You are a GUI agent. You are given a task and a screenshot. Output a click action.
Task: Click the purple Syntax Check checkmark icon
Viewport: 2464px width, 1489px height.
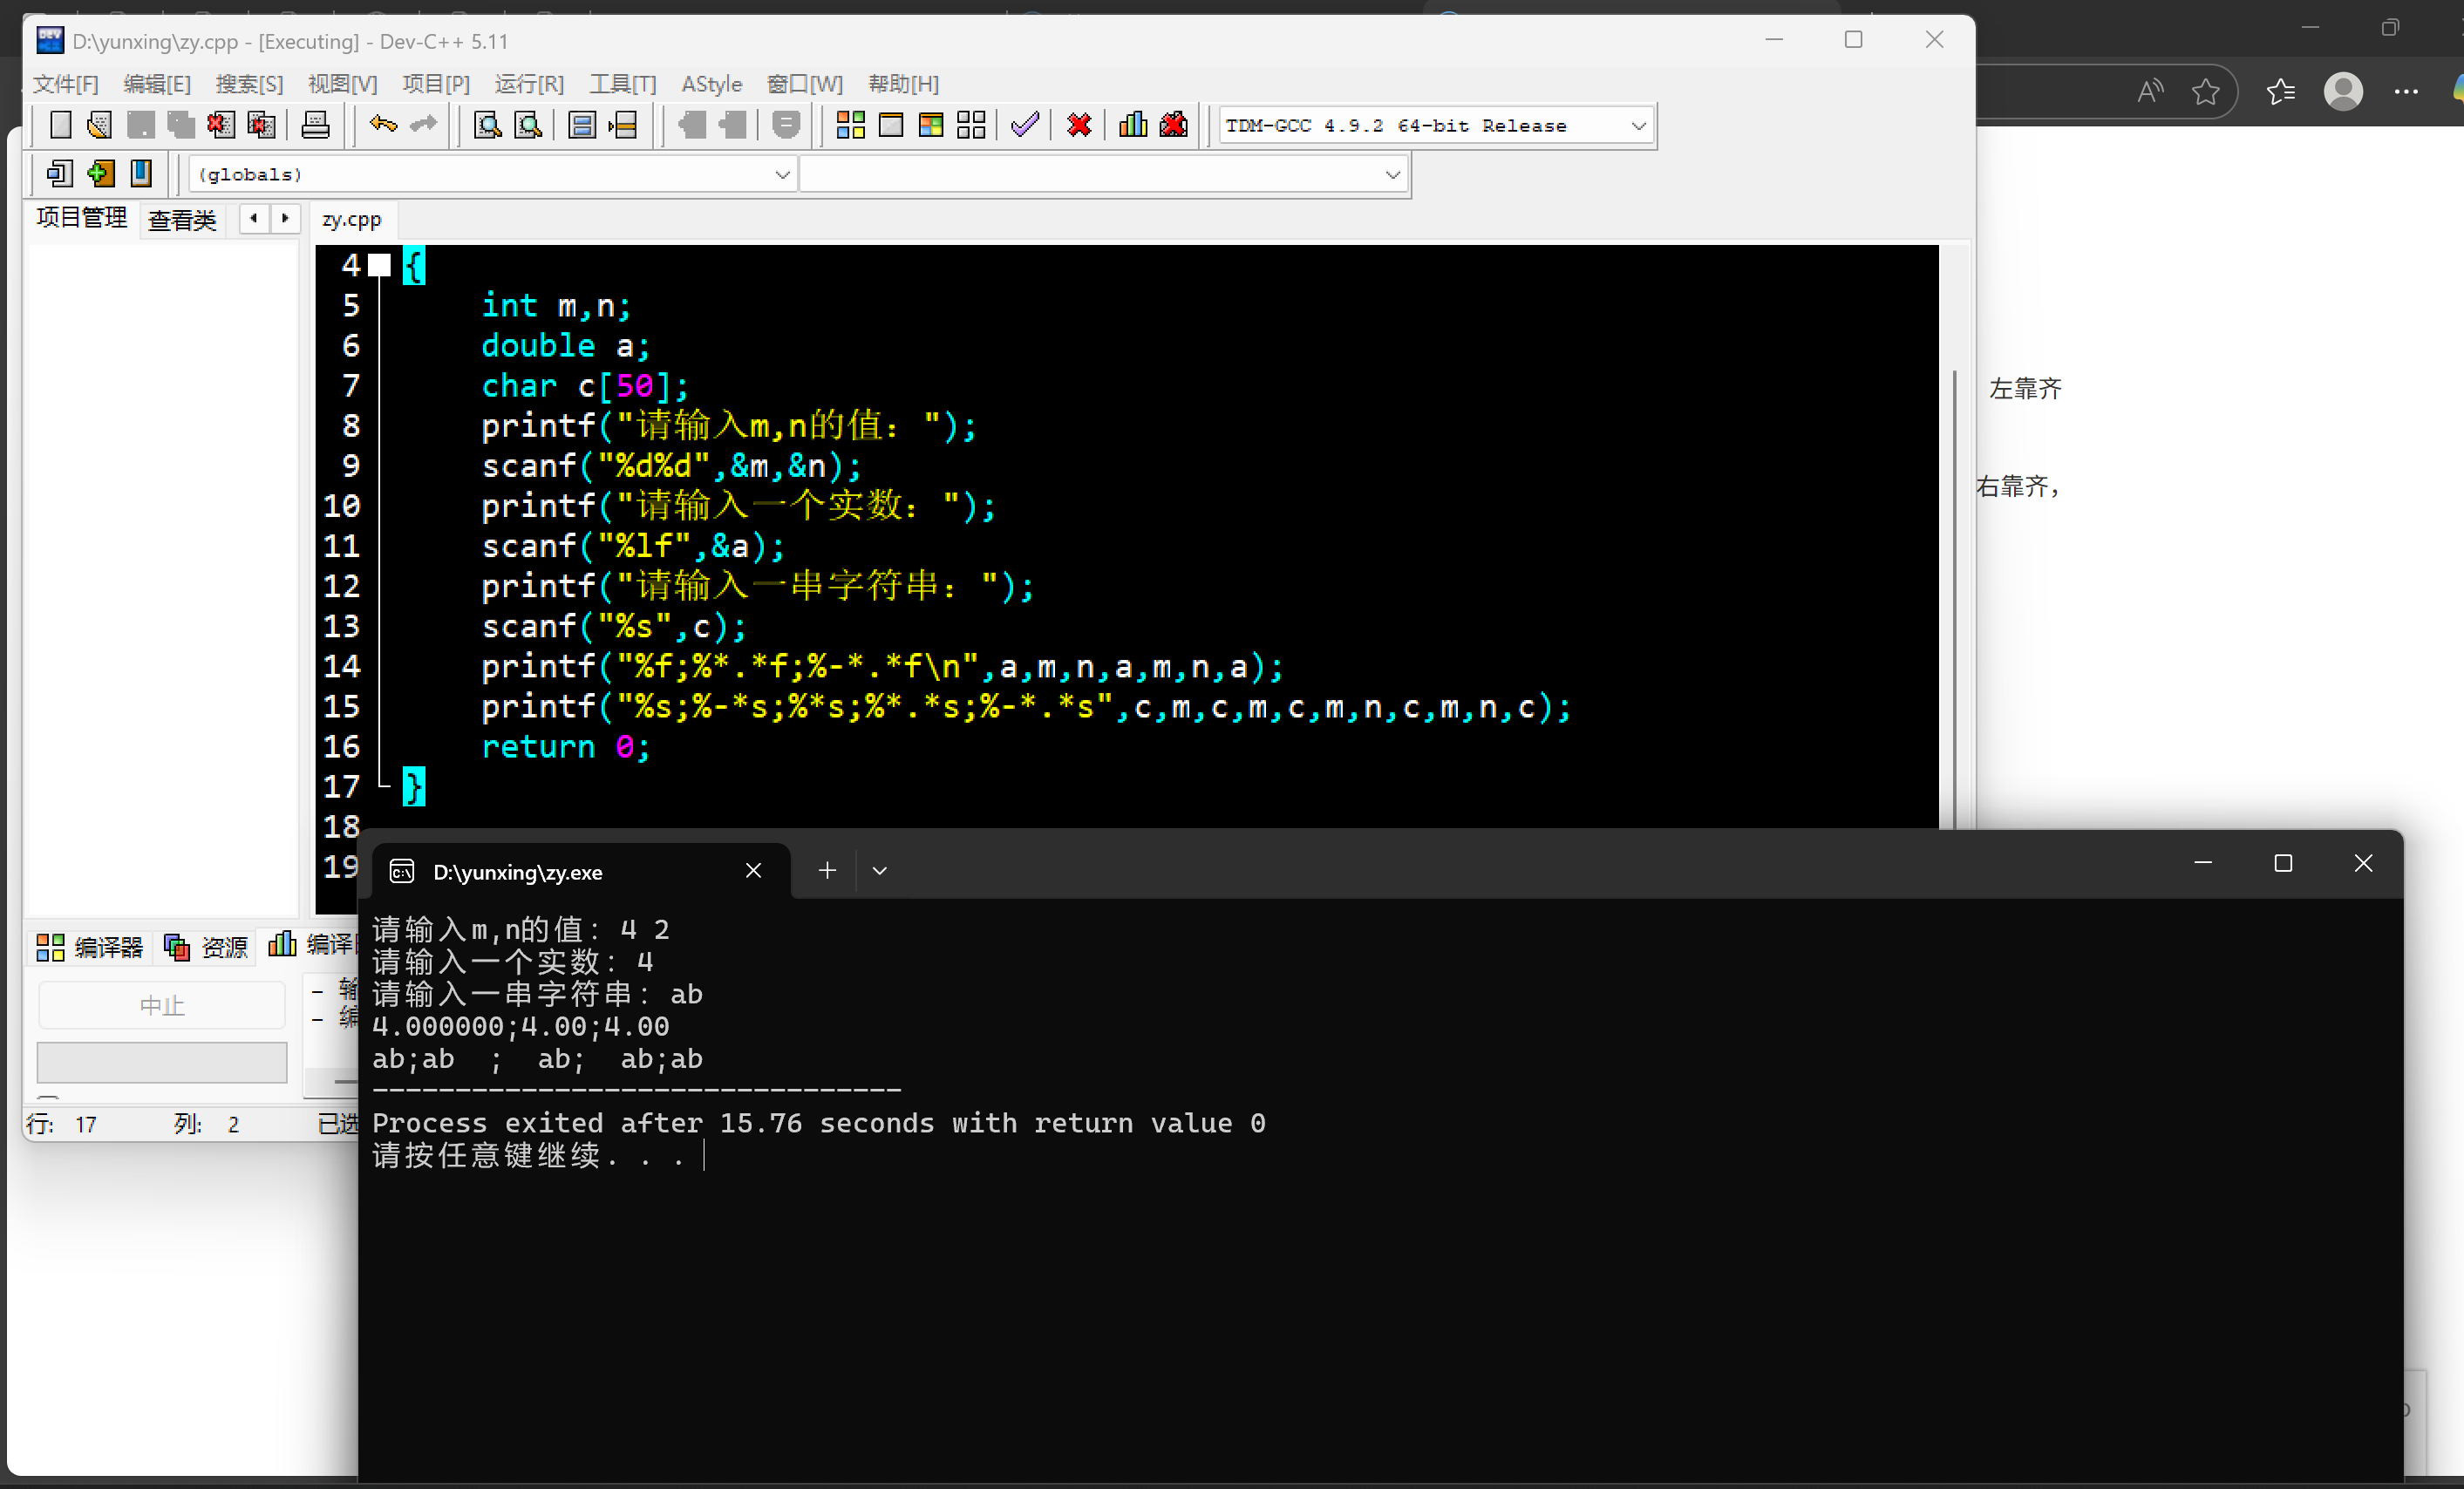(1024, 125)
